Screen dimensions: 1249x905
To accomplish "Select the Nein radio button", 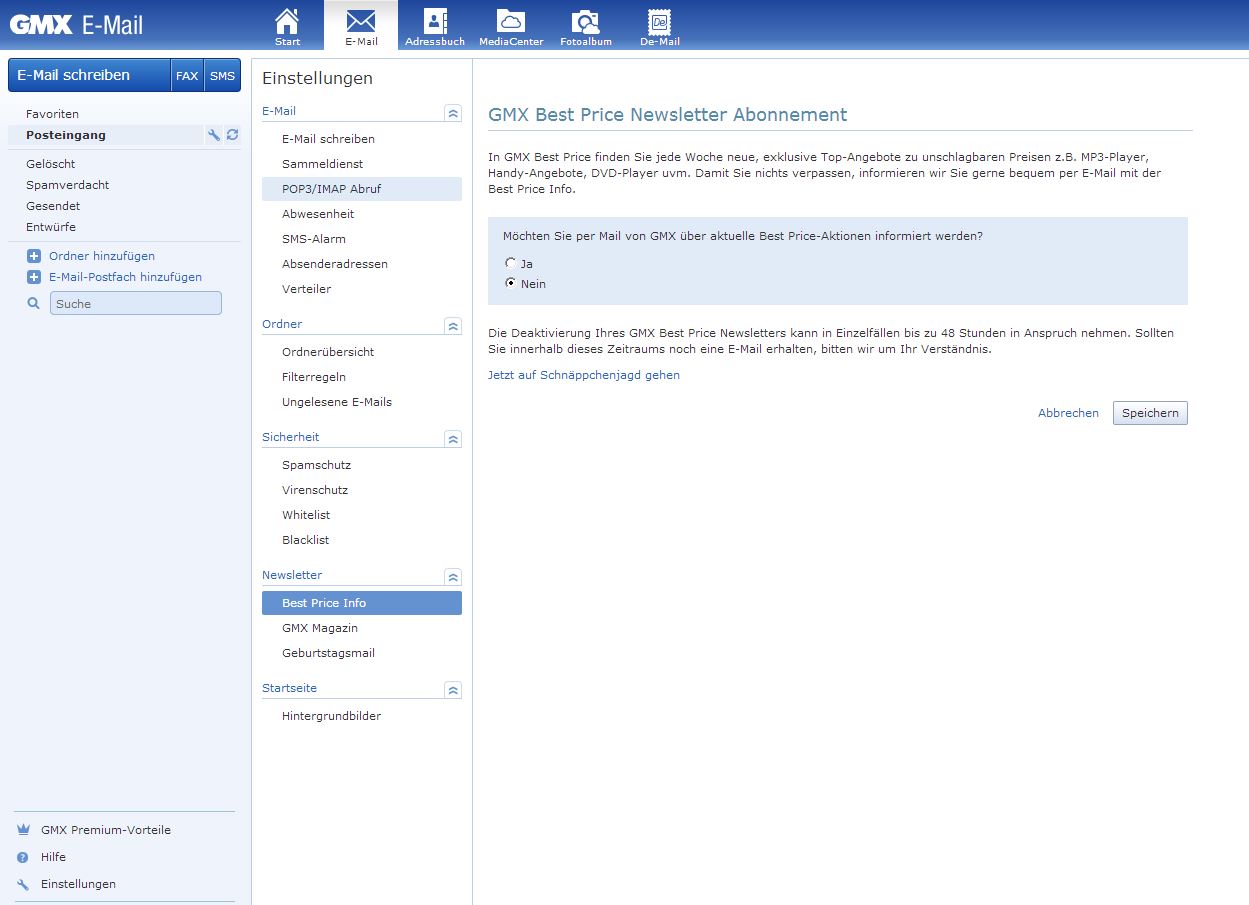I will (x=510, y=283).
